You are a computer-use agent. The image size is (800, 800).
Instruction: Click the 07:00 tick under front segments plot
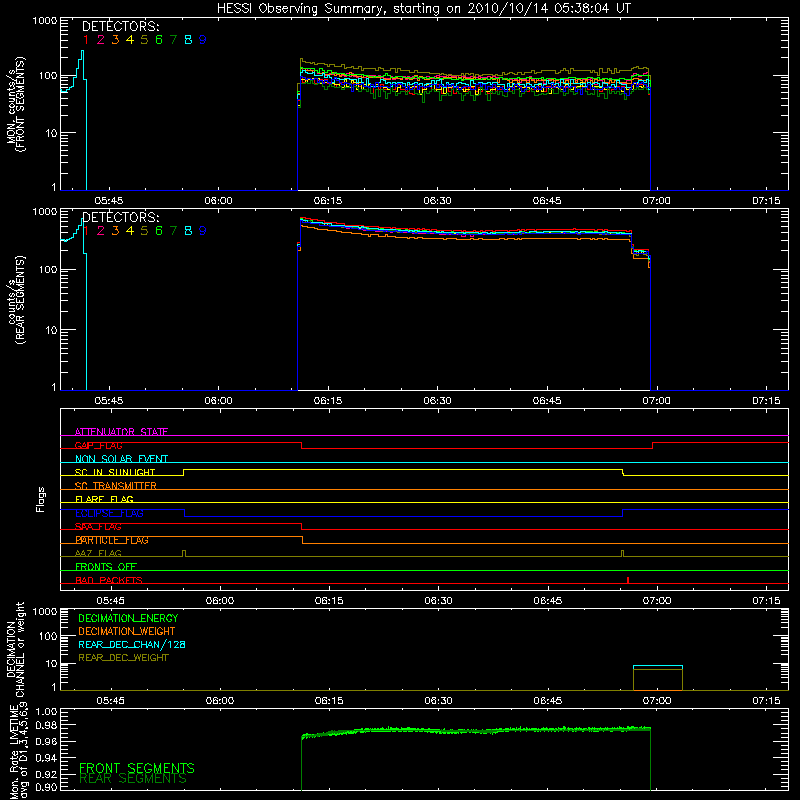(656, 201)
